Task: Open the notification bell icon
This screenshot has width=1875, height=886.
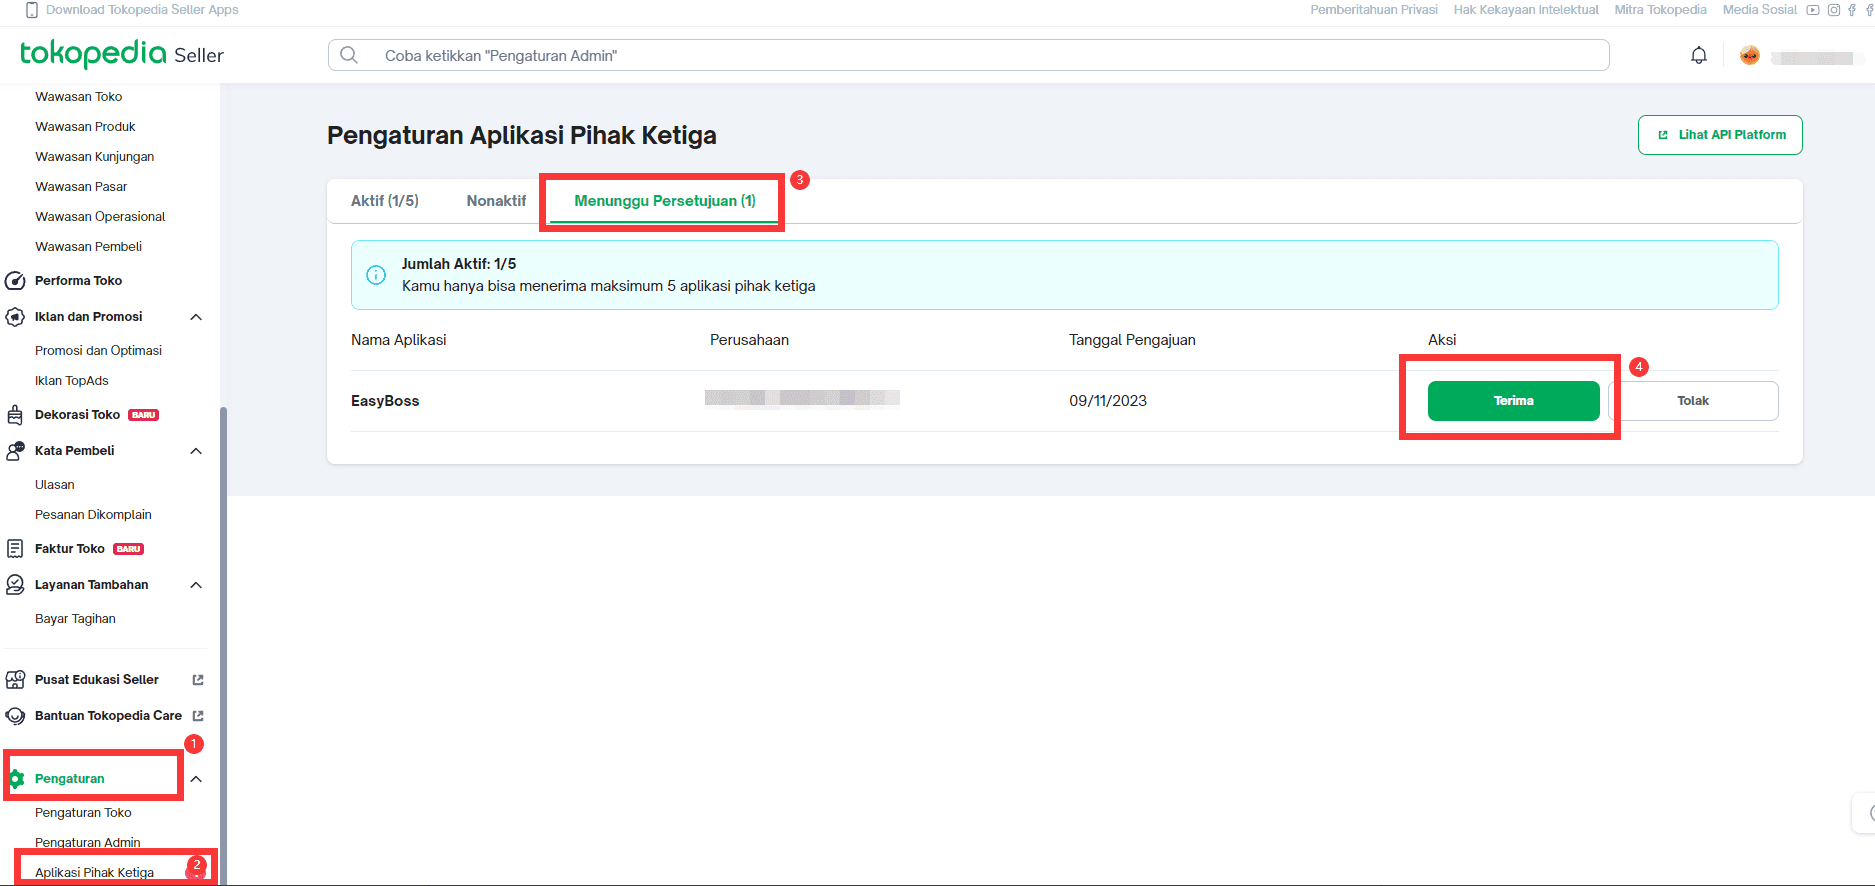Action: tap(1698, 56)
